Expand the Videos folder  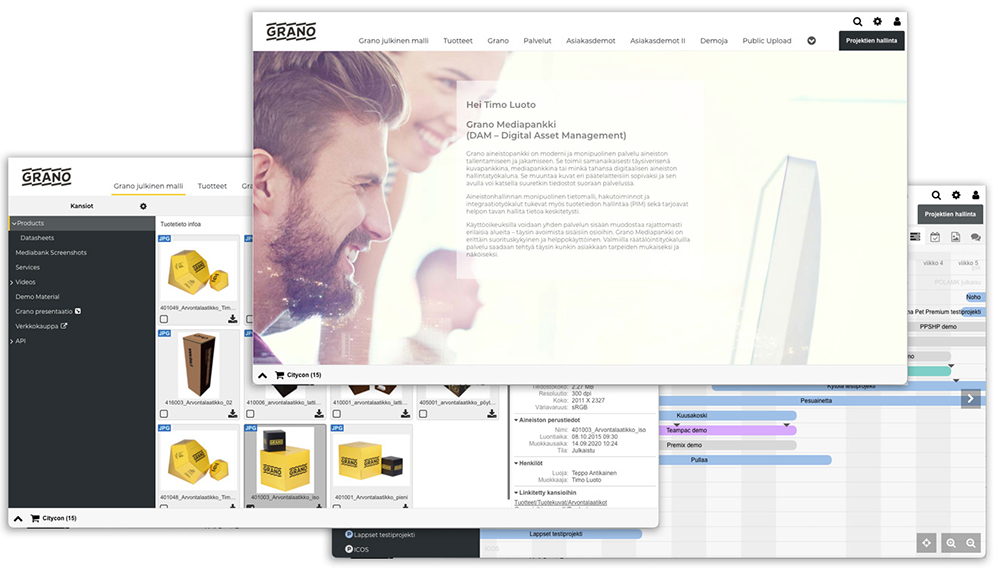tap(12, 282)
